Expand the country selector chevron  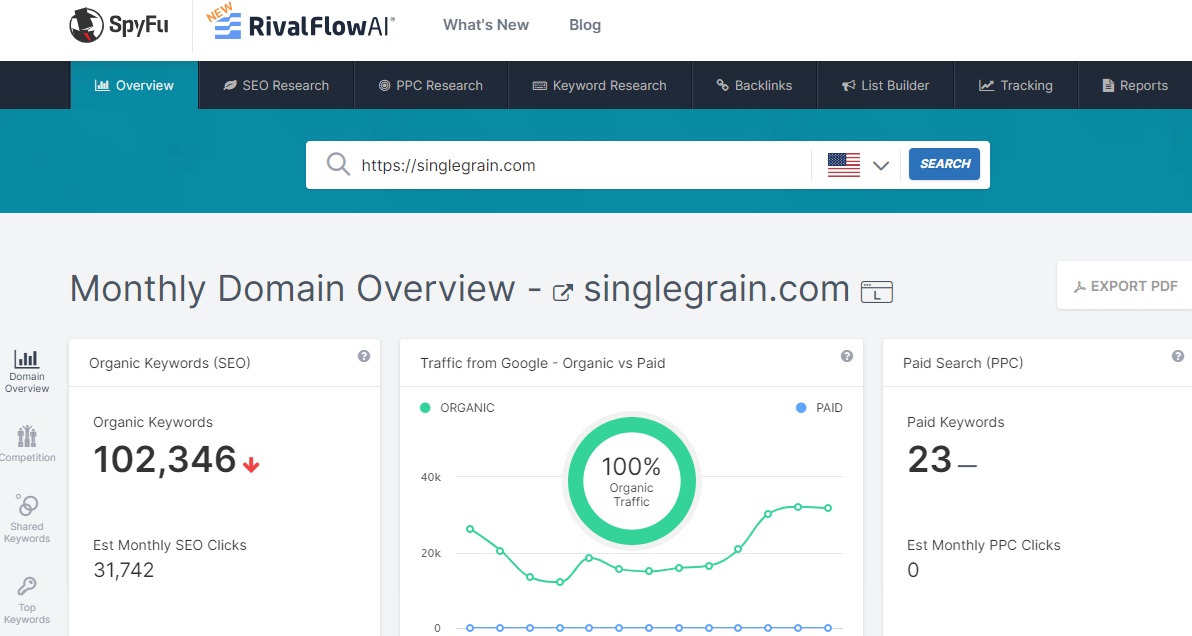[x=880, y=166]
